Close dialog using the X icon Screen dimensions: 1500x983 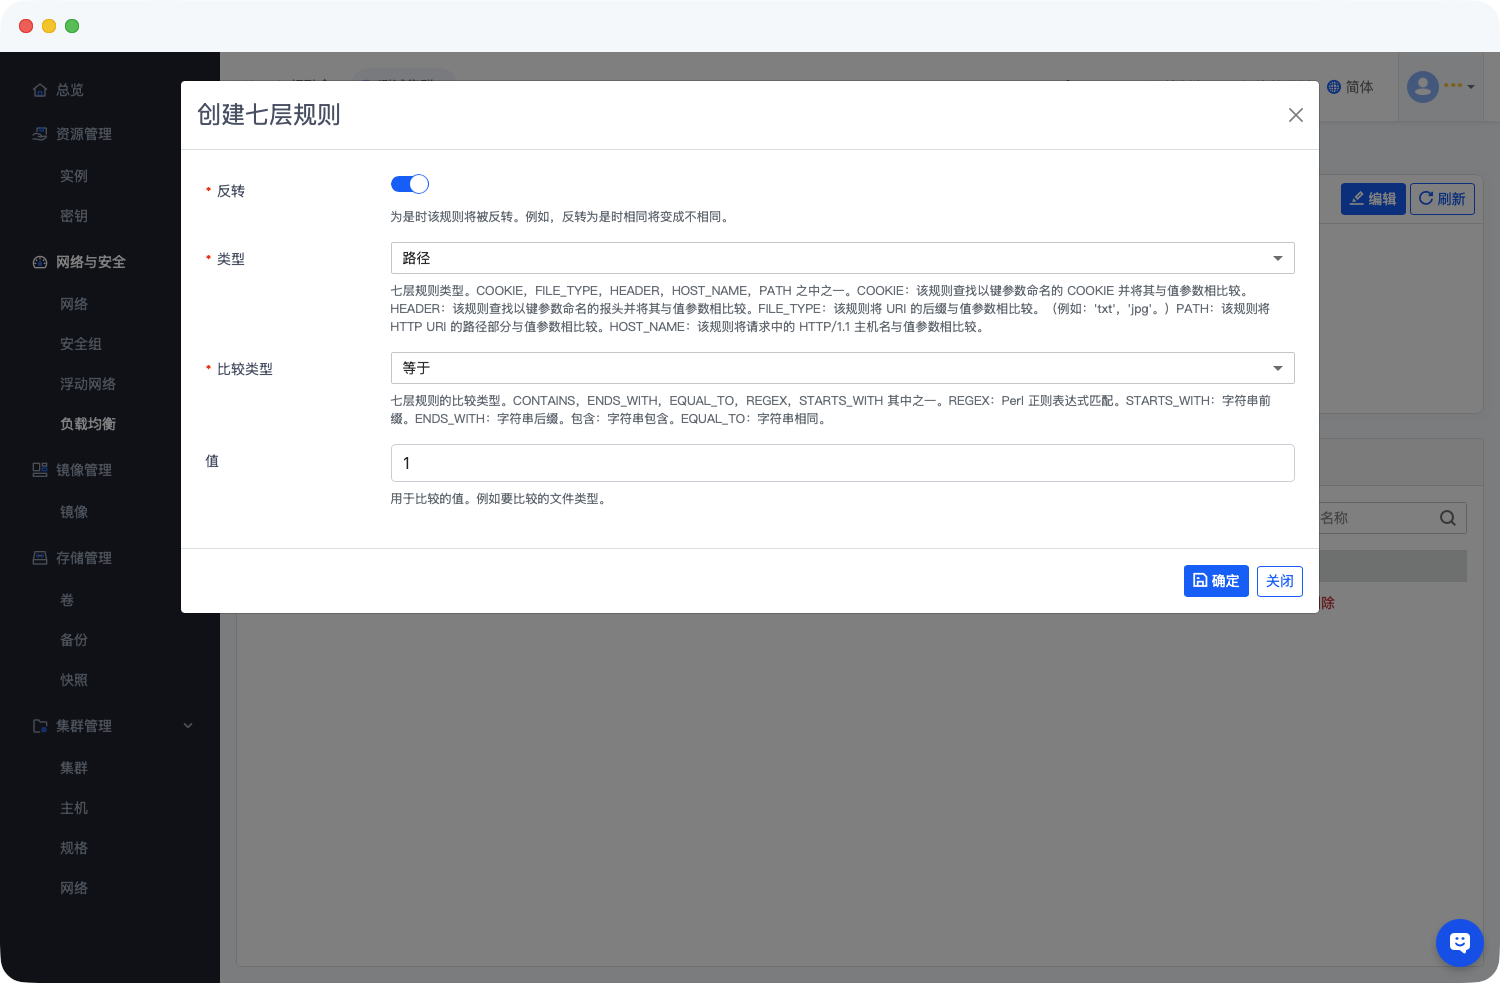coord(1295,115)
